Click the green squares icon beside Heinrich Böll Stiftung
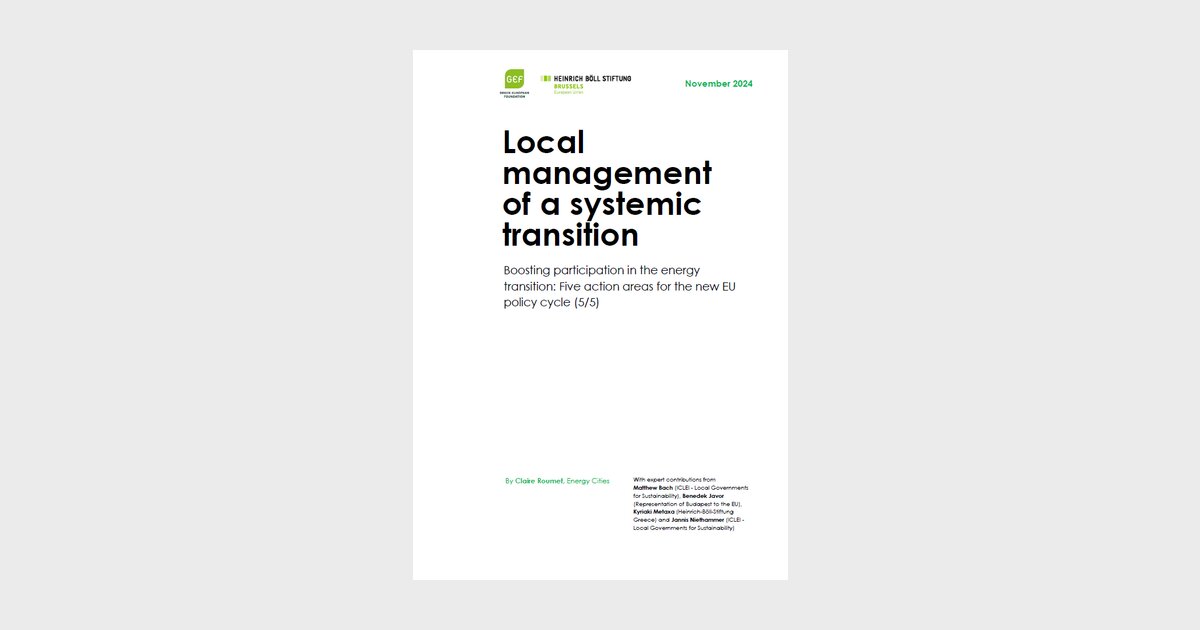Viewport: 1200px width, 630px height. [545, 78]
